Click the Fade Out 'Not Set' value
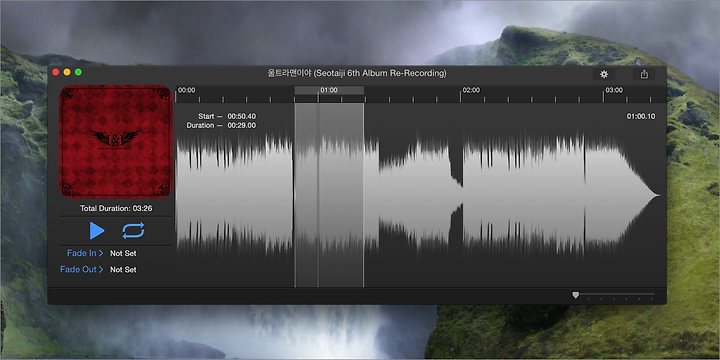This screenshot has width=720, height=360. (x=123, y=270)
